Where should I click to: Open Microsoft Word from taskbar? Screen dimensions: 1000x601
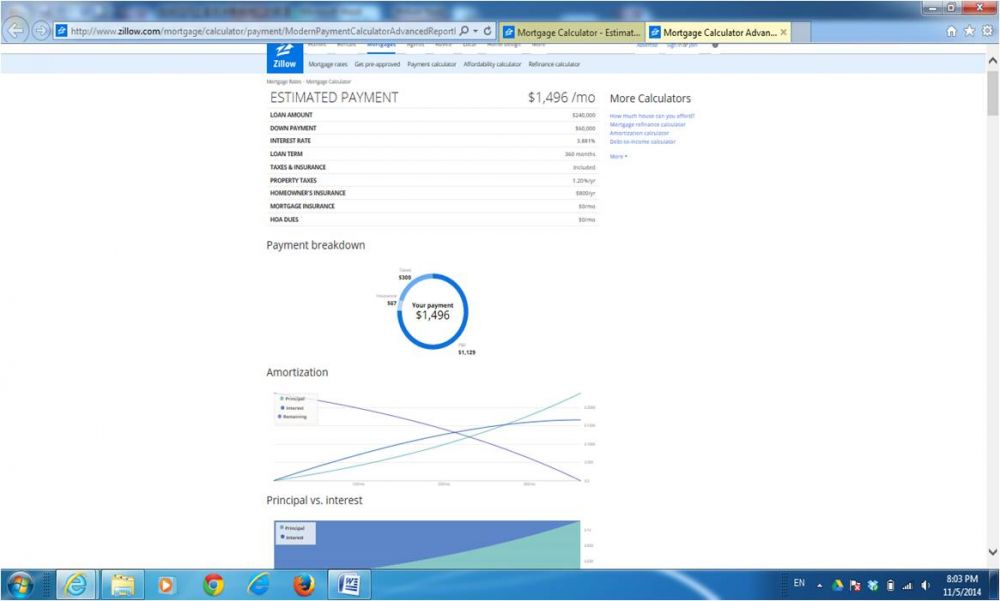[350, 584]
